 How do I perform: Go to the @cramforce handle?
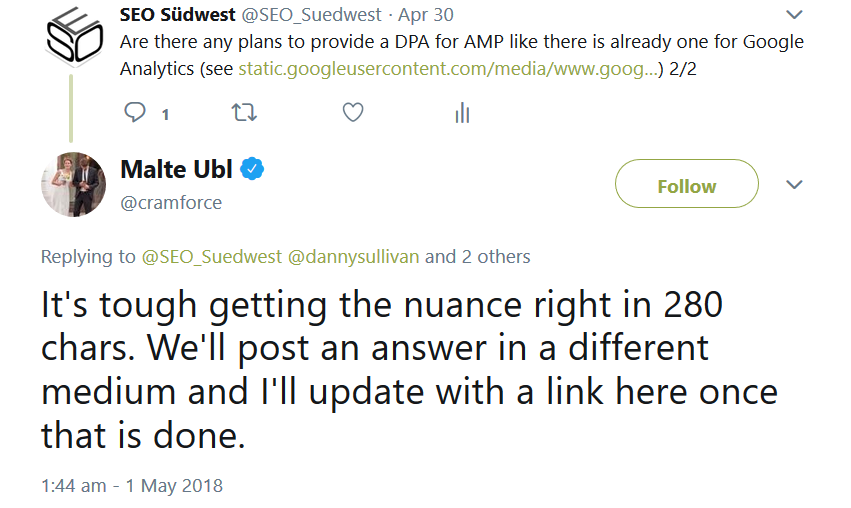(171, 202)
